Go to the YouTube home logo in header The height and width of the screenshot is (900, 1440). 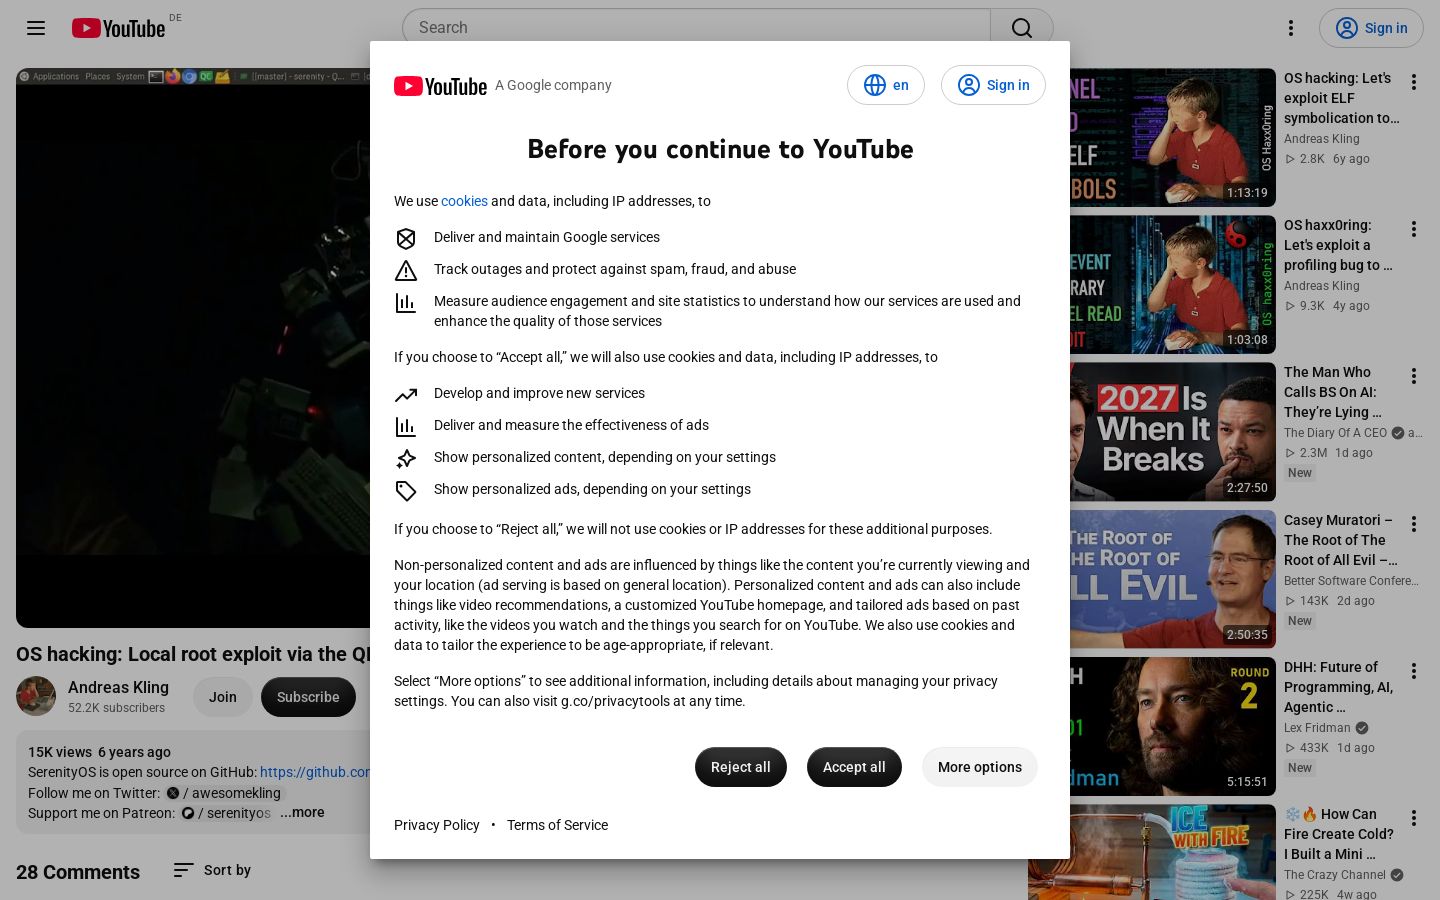pyautogui.click(x=119, y=28)
